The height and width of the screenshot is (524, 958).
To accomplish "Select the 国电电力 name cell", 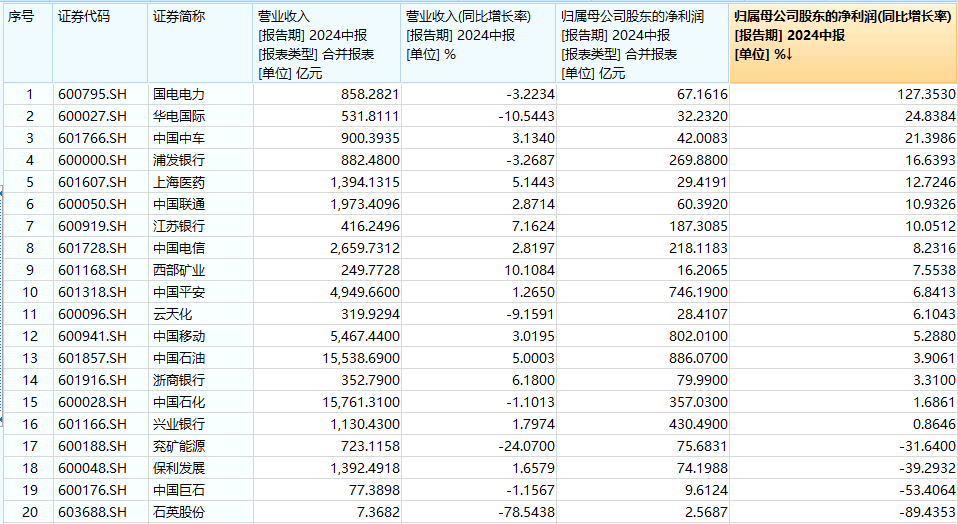I will tap(179, 94).
